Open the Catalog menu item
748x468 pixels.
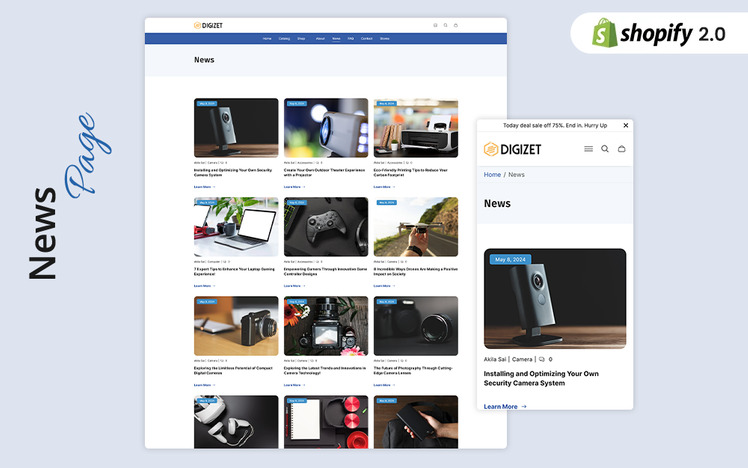pyautogui.click(x=284, y=39)
